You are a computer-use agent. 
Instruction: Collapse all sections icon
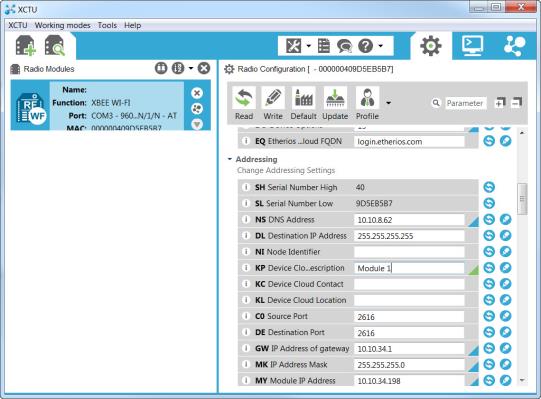(x=517, y=103)
